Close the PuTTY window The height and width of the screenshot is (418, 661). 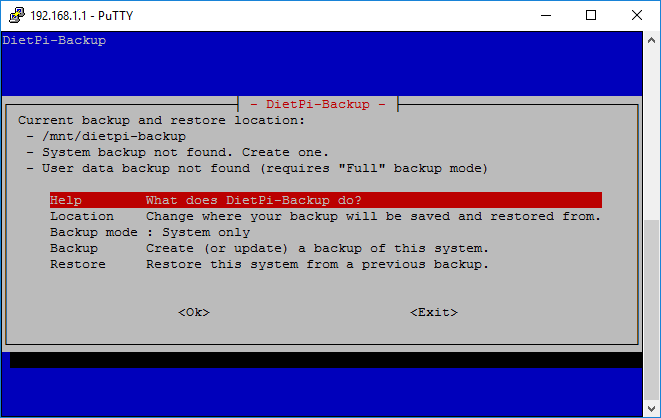coord(637,16)
